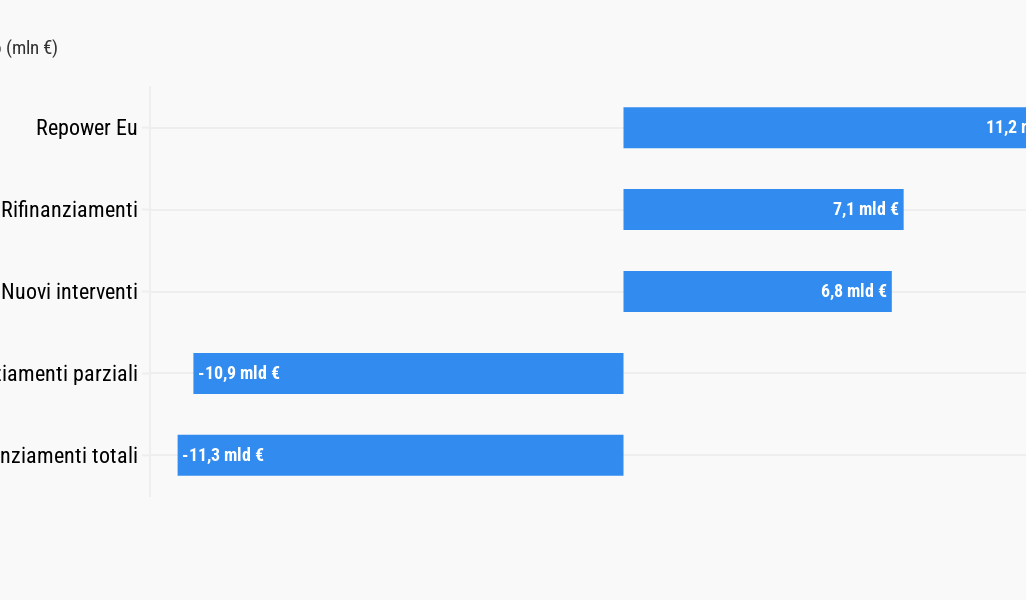Viewport: 1026px width, 600px height.
Task: Click the vertical axis line of the chart
Action: pos(150,291)
